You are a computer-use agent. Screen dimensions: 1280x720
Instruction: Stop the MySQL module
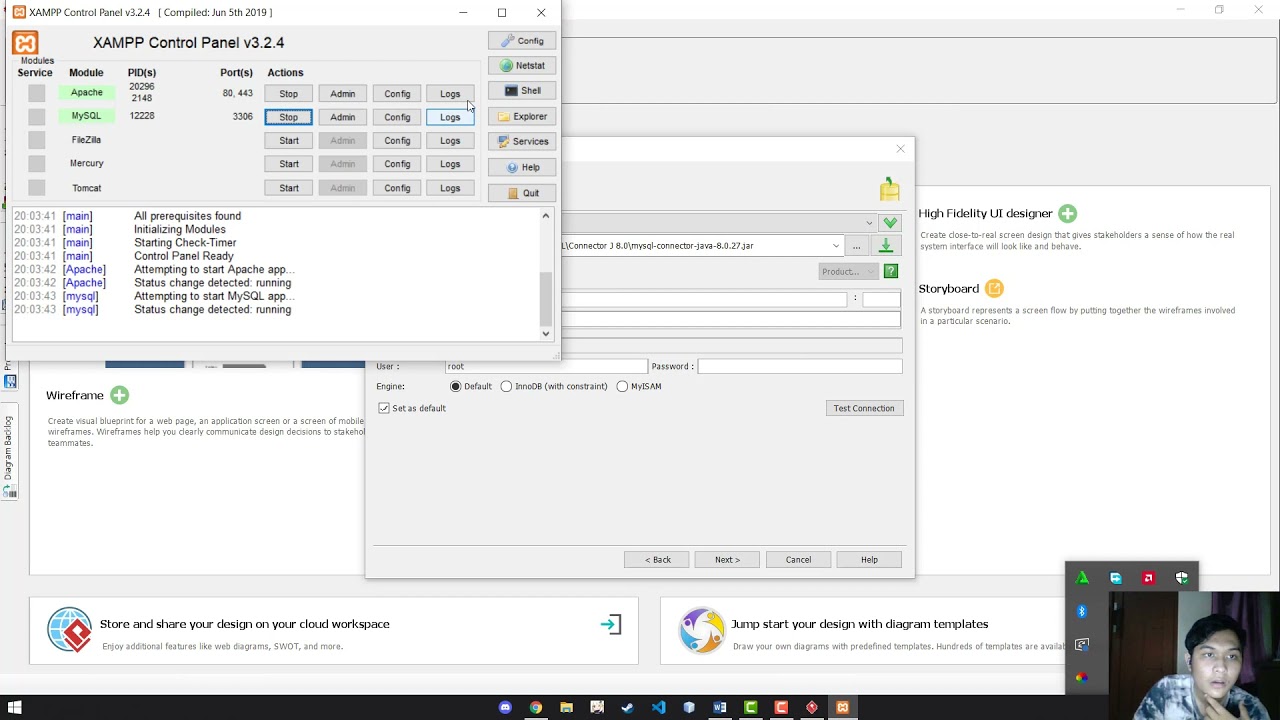click(x=289, y=117)
